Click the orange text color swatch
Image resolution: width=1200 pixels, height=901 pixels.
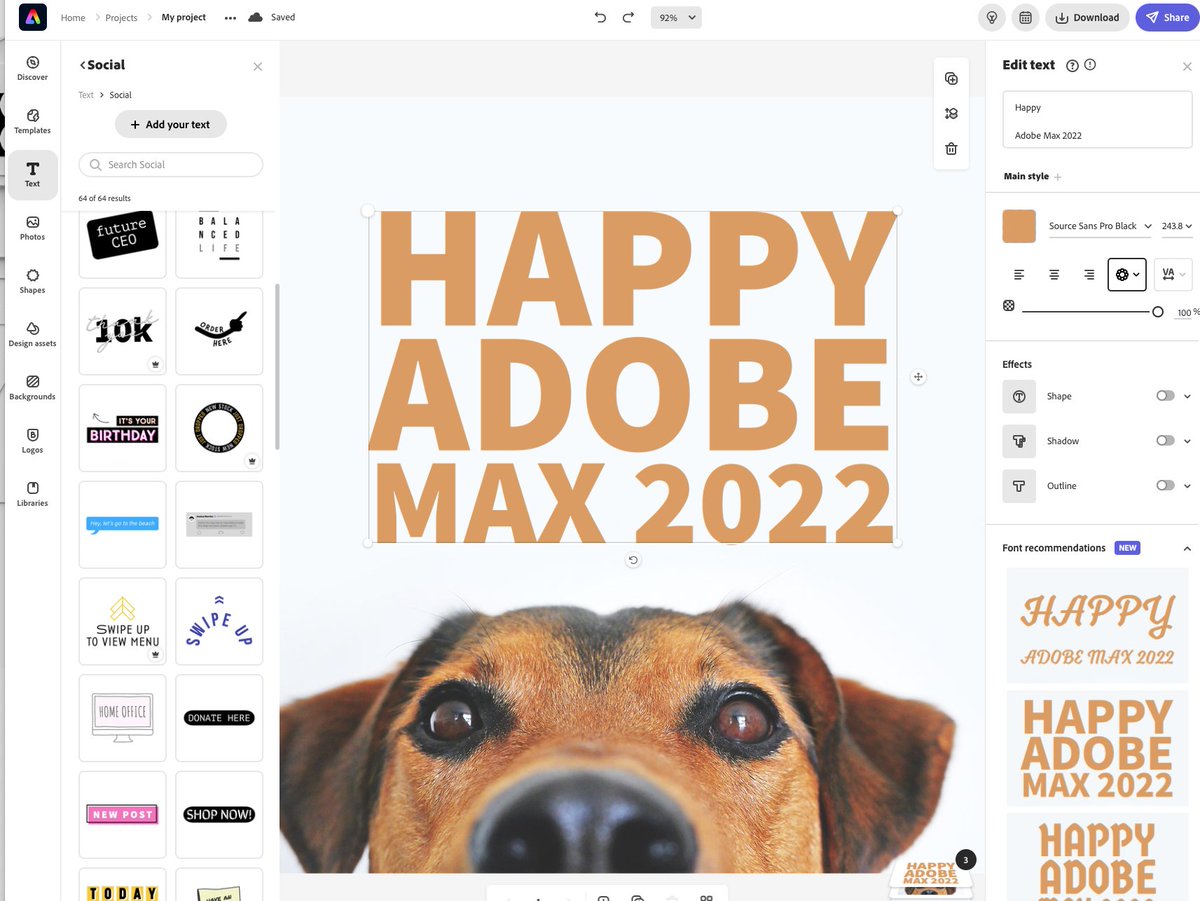(x=1019, y=226)
